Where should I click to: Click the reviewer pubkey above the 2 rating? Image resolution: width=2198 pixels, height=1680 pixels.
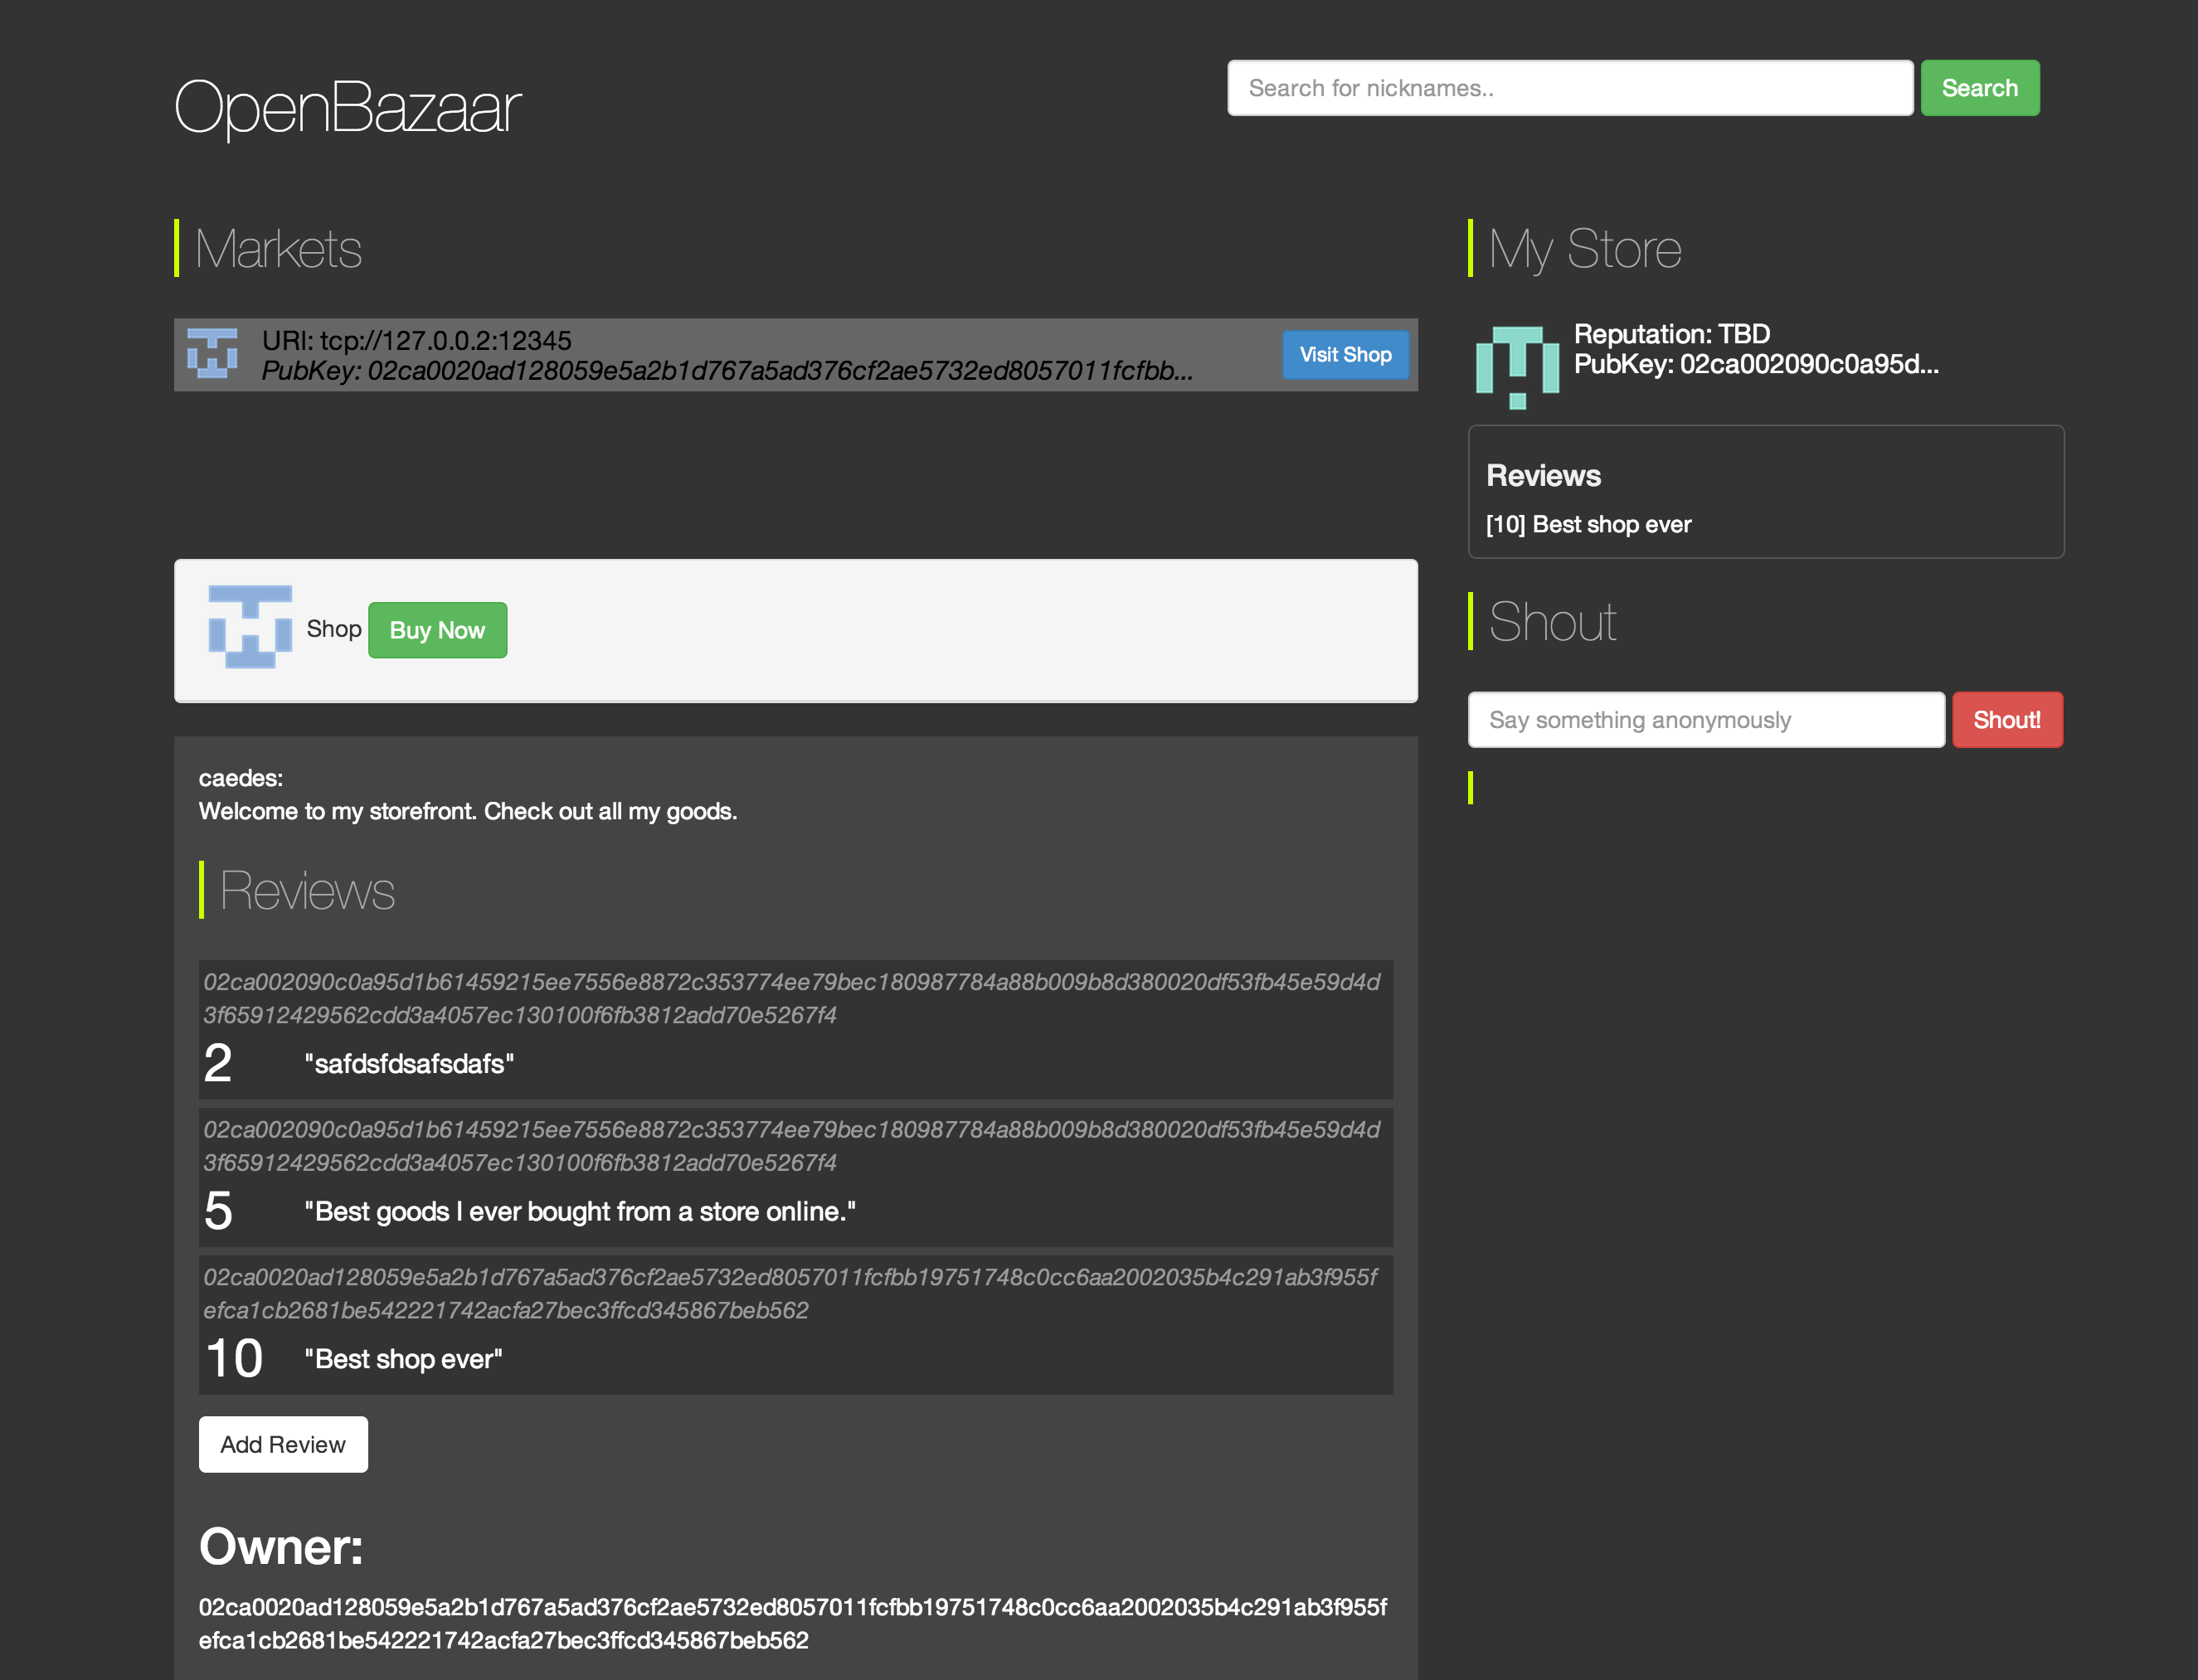click(x=791, y=998)
